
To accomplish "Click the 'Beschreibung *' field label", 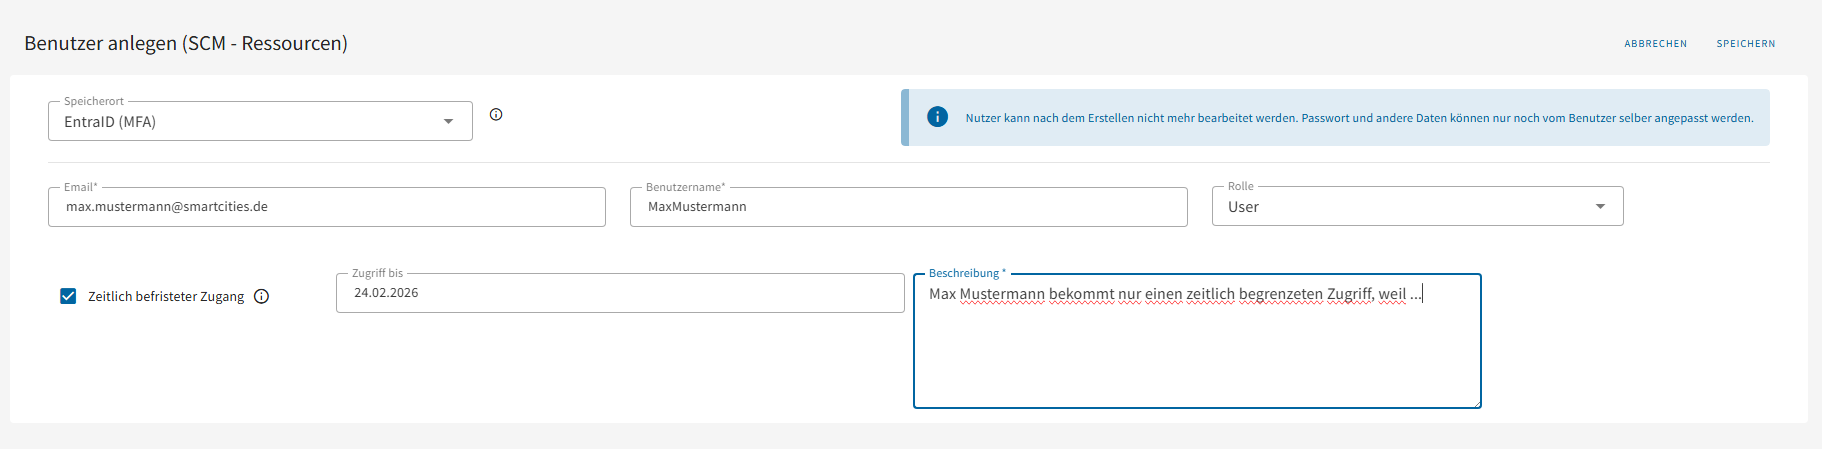I will tap(967, 273).
